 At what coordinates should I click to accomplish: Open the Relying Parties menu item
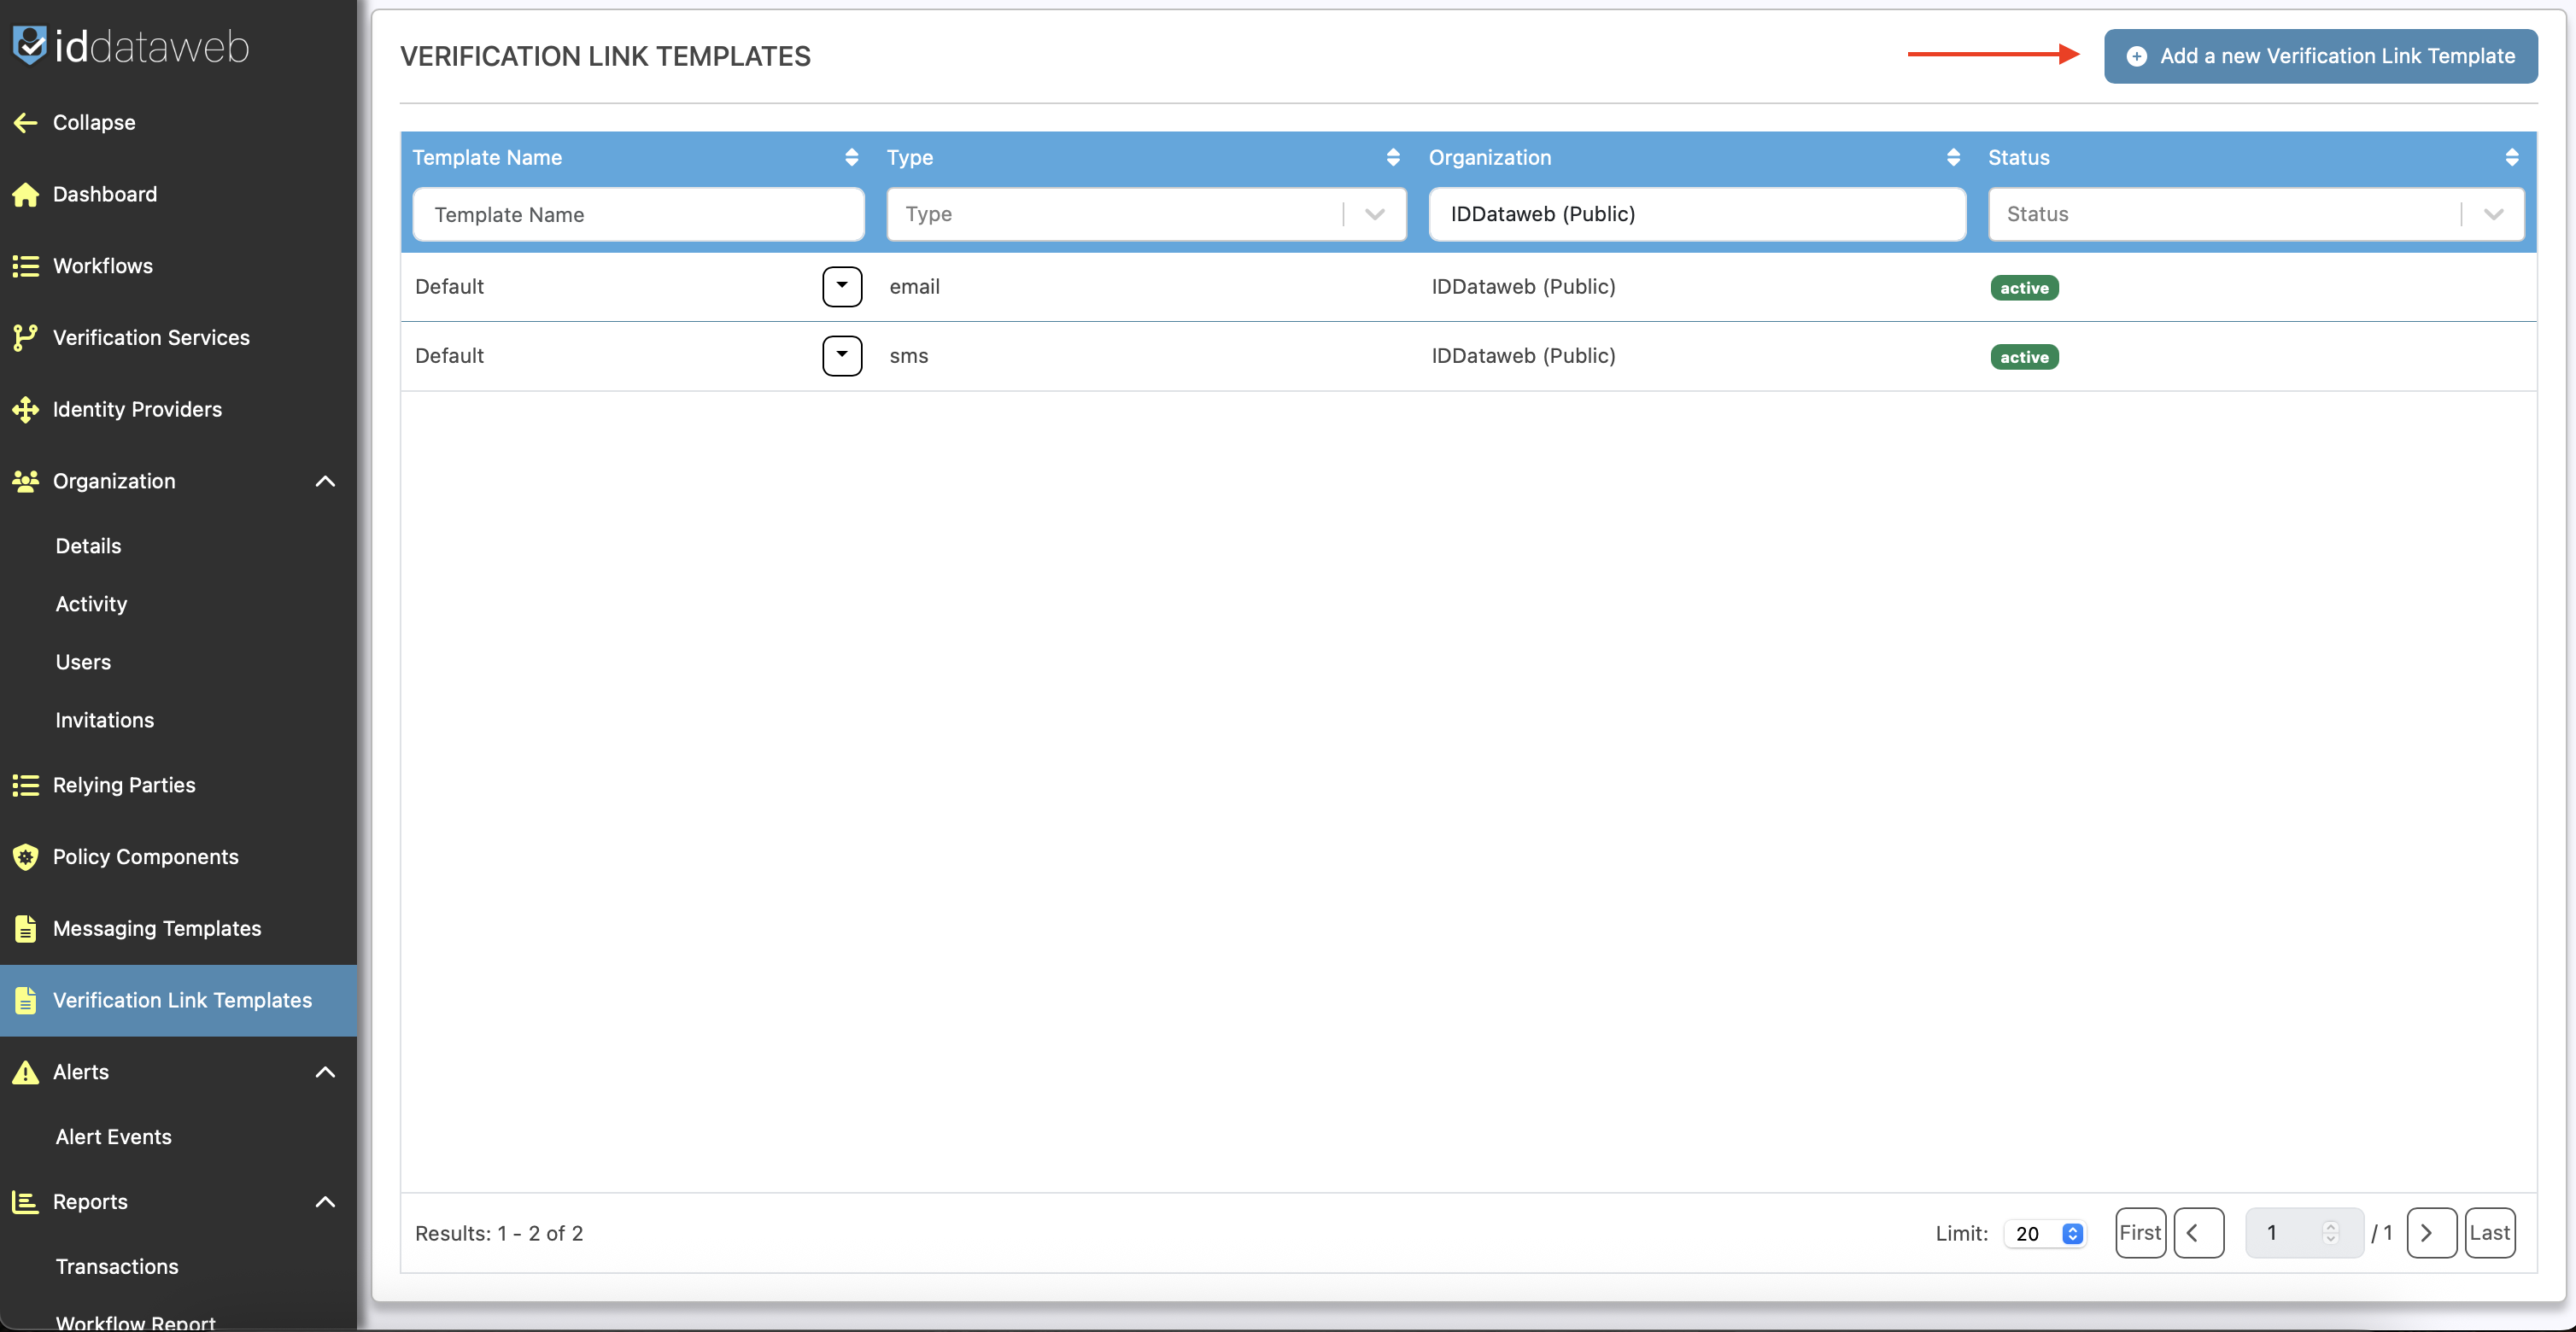[x=124, y=785]
